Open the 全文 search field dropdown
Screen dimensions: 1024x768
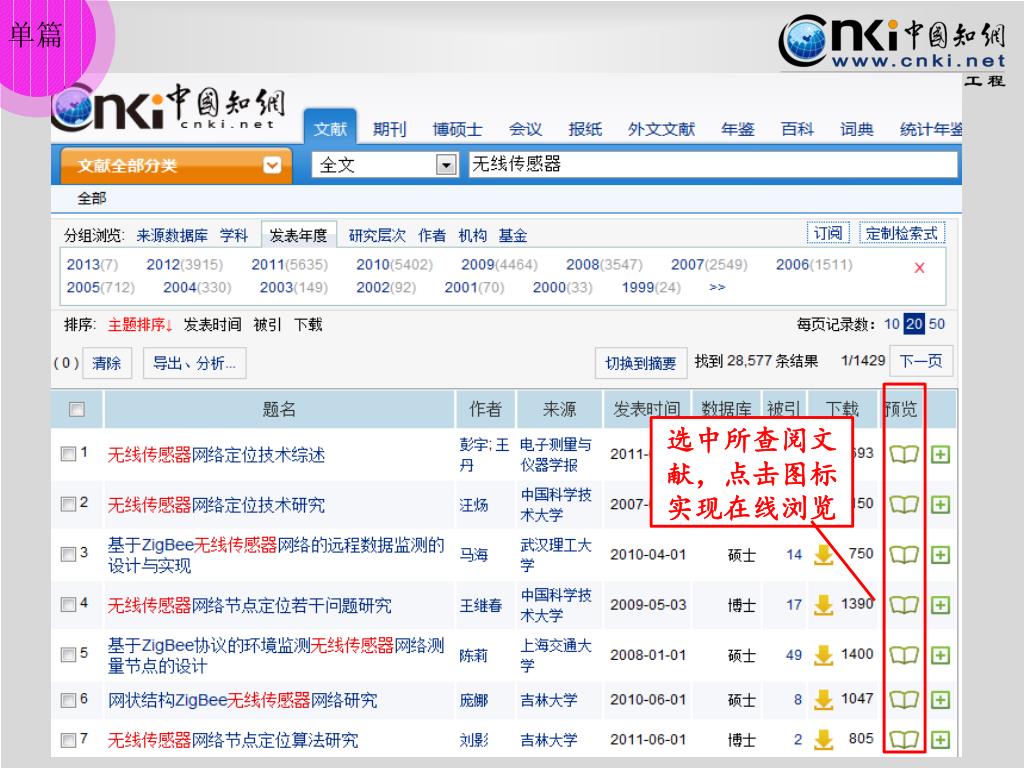[446, 165]
